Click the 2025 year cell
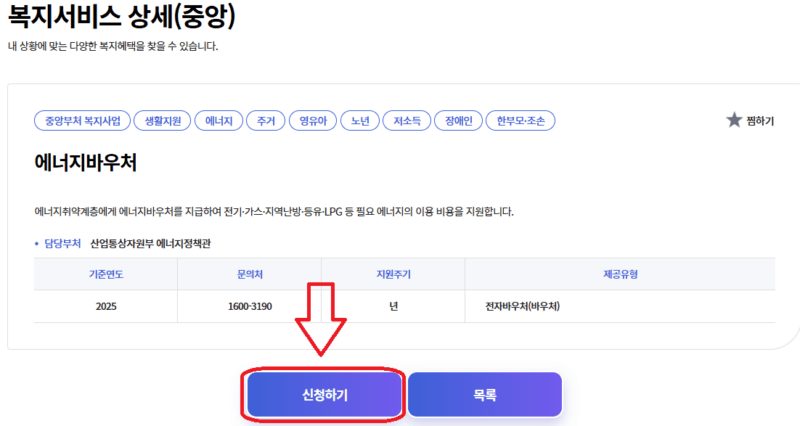 [x=106, y=307]
